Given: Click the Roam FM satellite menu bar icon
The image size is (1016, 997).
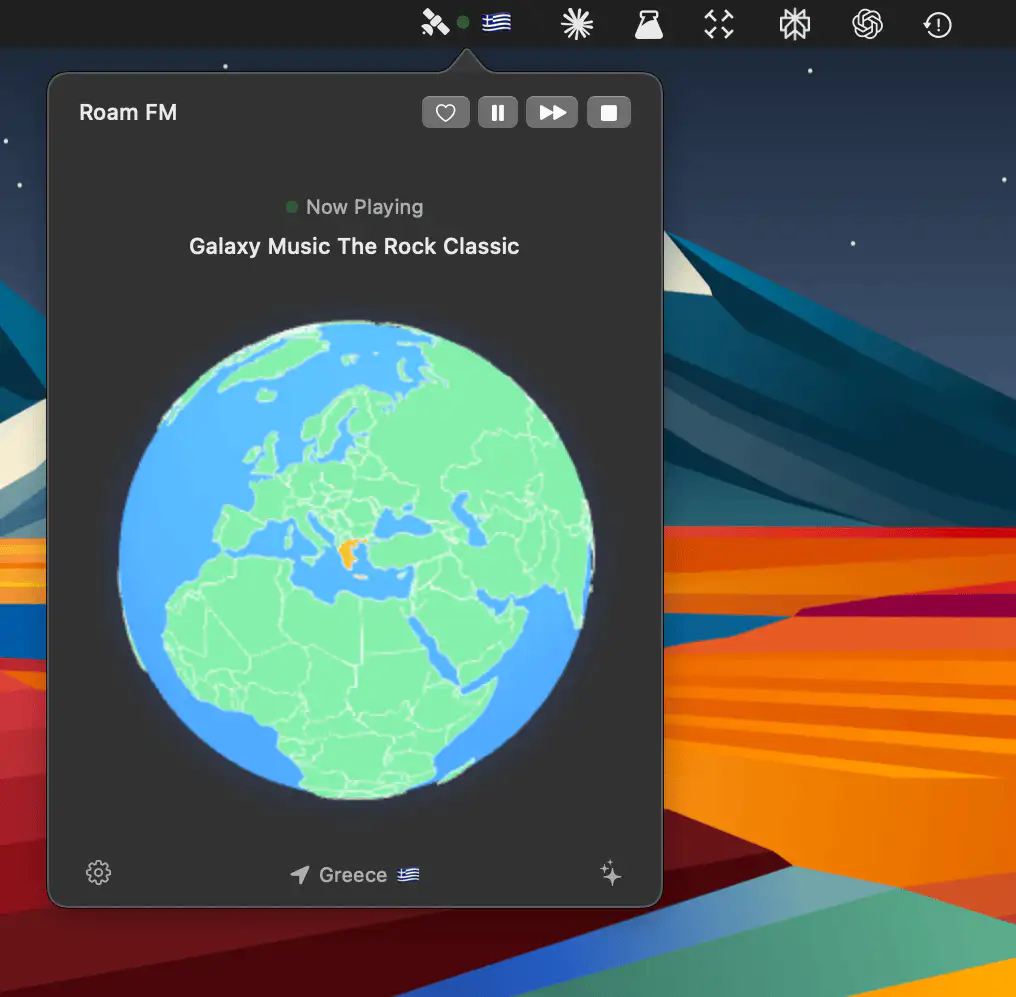Looking at the screenshot, I should coord(435,23).
